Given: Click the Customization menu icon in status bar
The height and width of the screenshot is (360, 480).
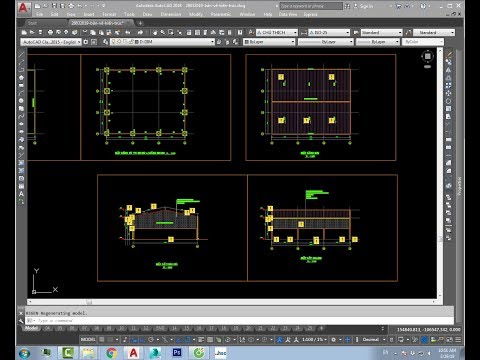Looking at the screenshot, I should click(x=458, y=339).
